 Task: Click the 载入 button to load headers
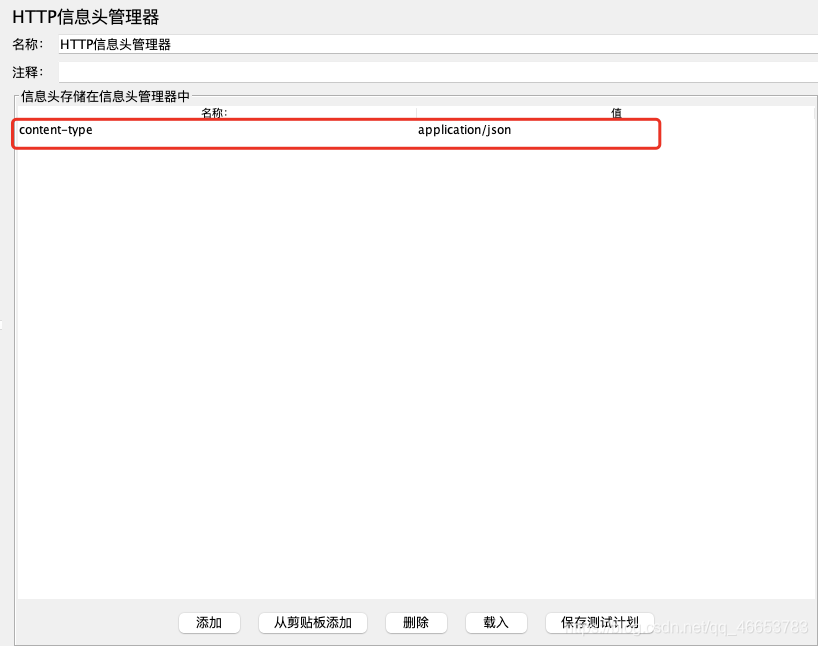tap(496, 623)
